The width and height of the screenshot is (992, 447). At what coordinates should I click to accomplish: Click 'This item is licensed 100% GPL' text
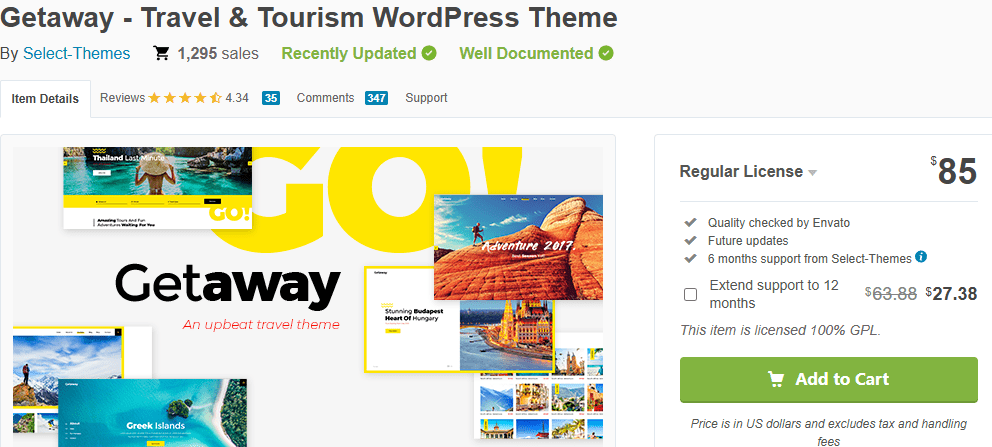pyautogui.click(x=780, y=330)
